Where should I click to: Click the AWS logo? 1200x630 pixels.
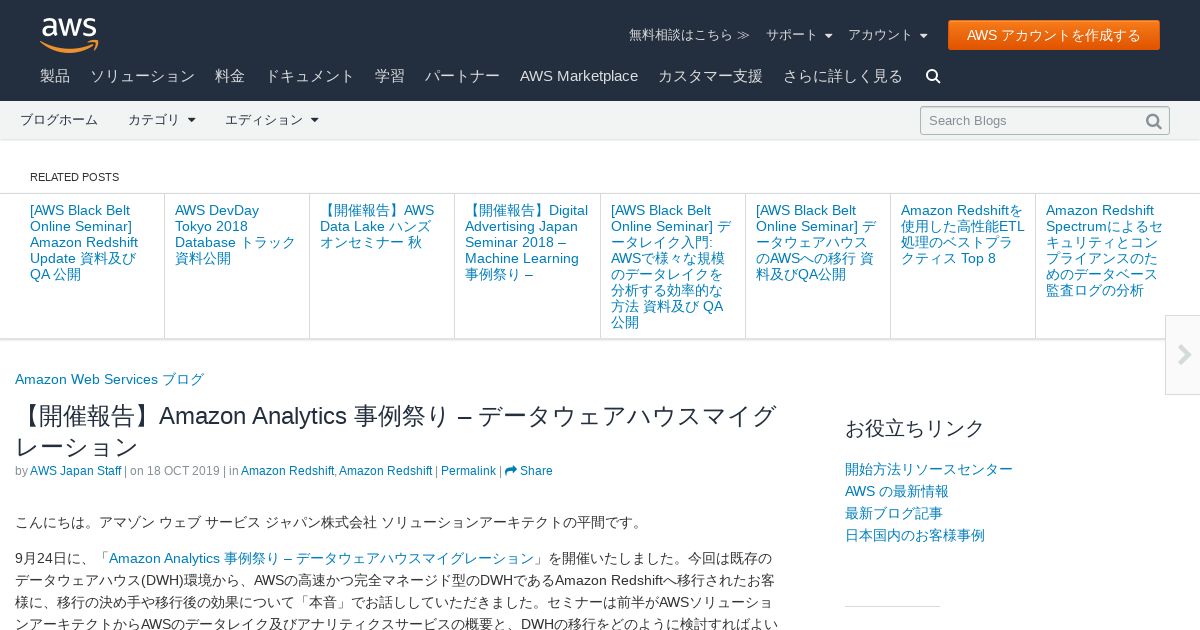[x=69, y=35]
